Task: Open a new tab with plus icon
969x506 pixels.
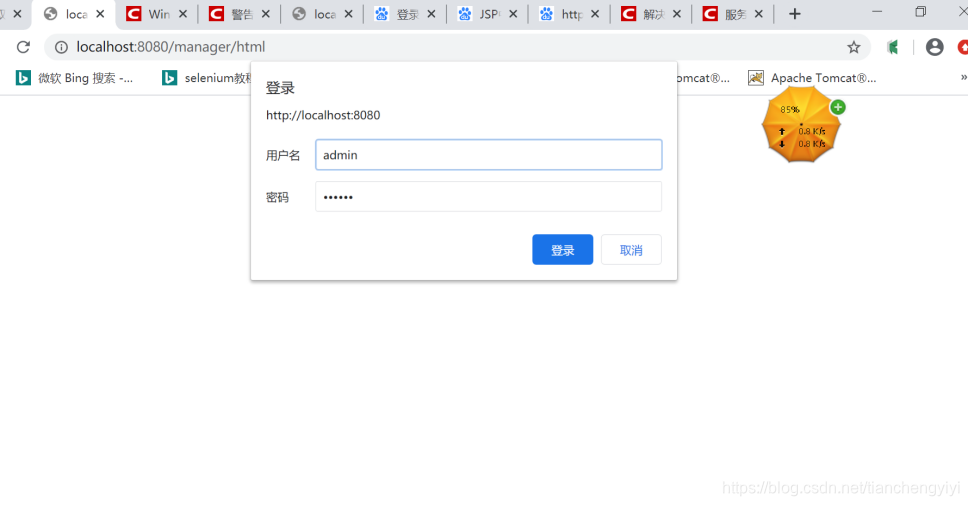Action: tap(795, 14)
